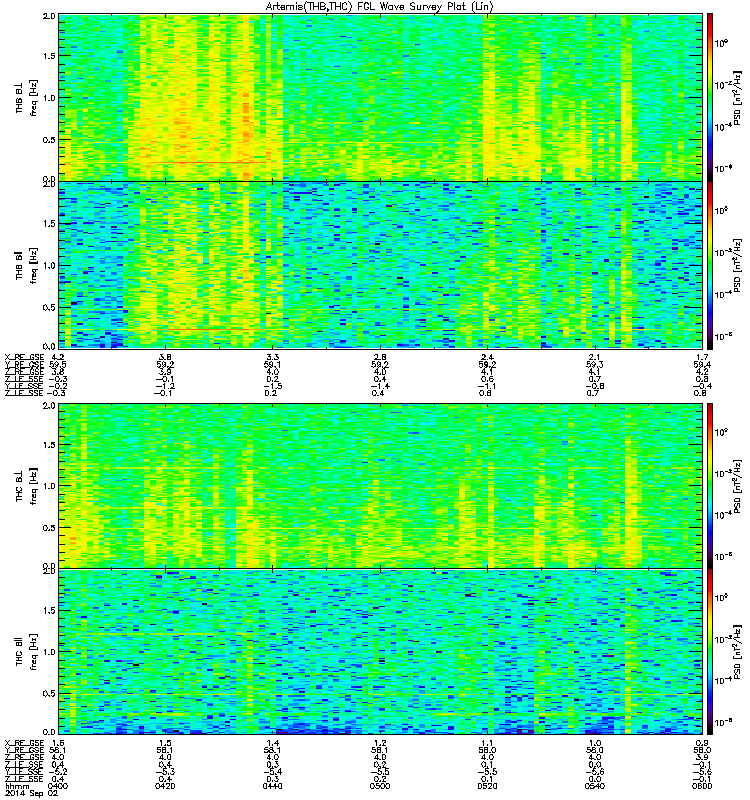750x800 pixels.
Task: Click the plot title 'Artemis(THB,THC) FGL Wave Survey Plot'
Action: 380,7
